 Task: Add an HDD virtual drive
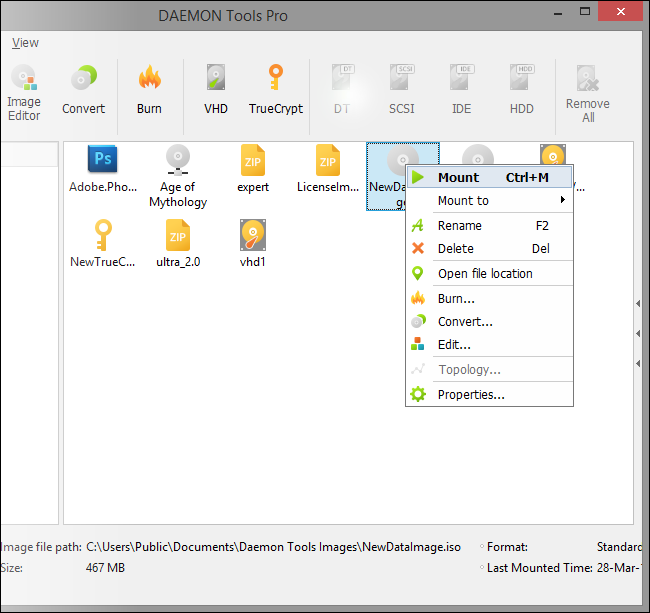point(521,90)
